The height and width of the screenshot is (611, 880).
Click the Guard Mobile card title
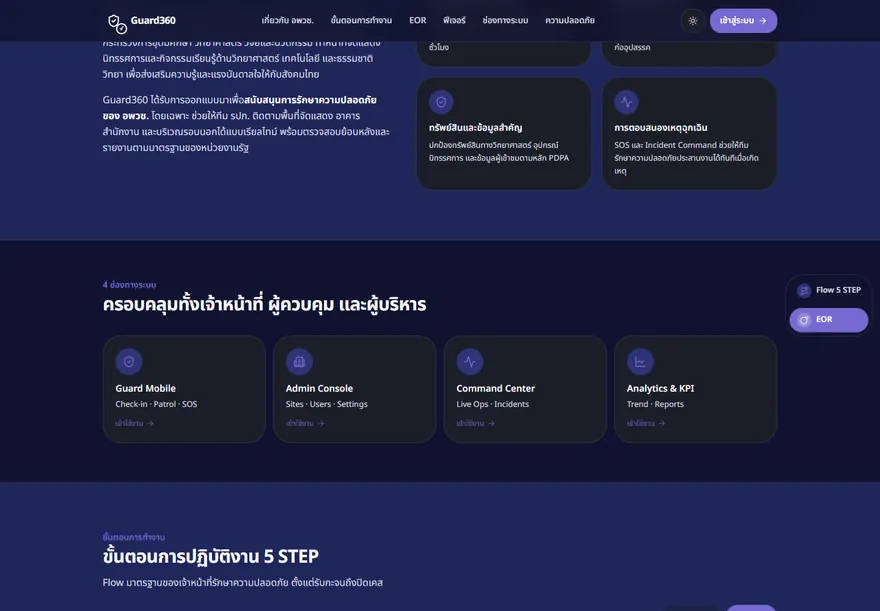[x=146, y=388]
